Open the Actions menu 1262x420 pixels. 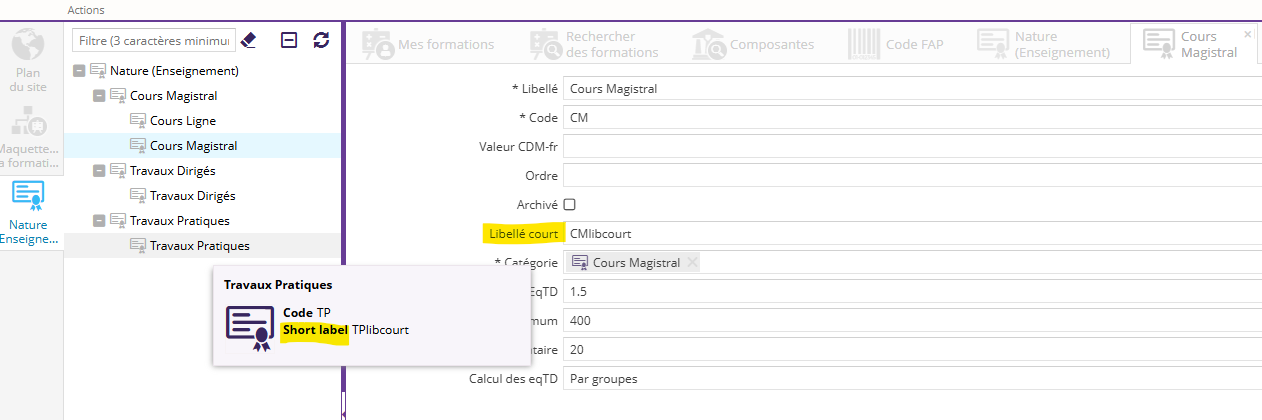[85, 9]
